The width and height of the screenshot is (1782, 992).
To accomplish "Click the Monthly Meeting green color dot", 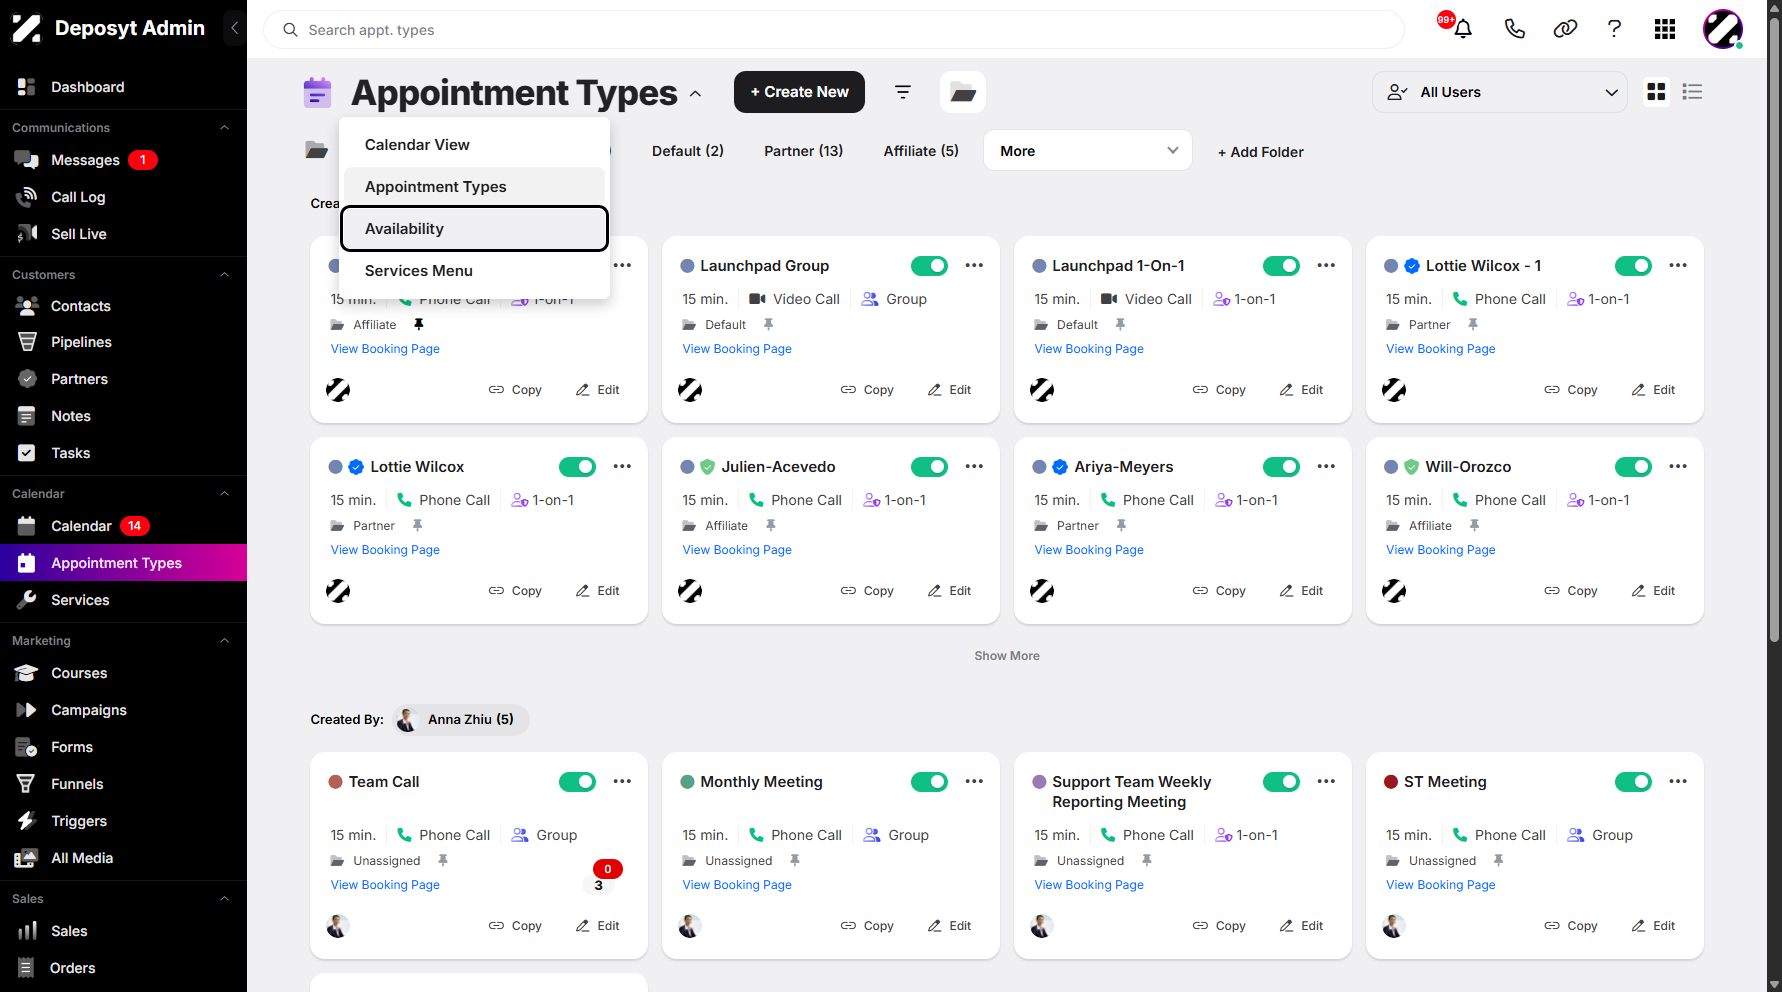I will point(687,782).
